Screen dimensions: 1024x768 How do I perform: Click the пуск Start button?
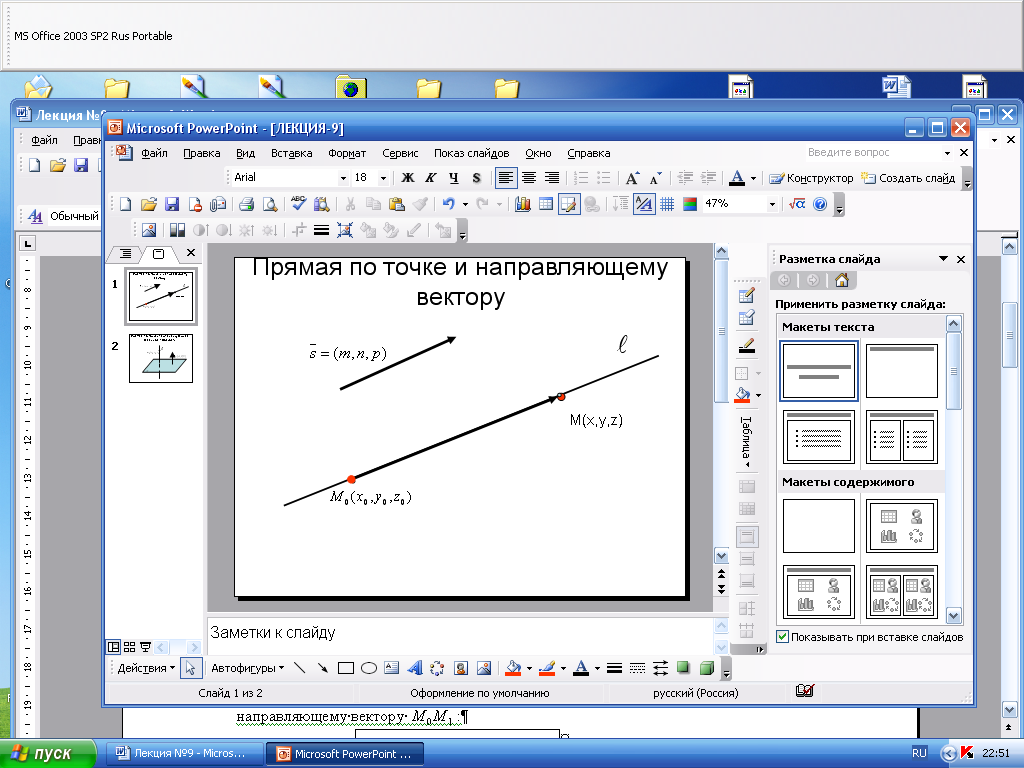[x=48, y=754]
